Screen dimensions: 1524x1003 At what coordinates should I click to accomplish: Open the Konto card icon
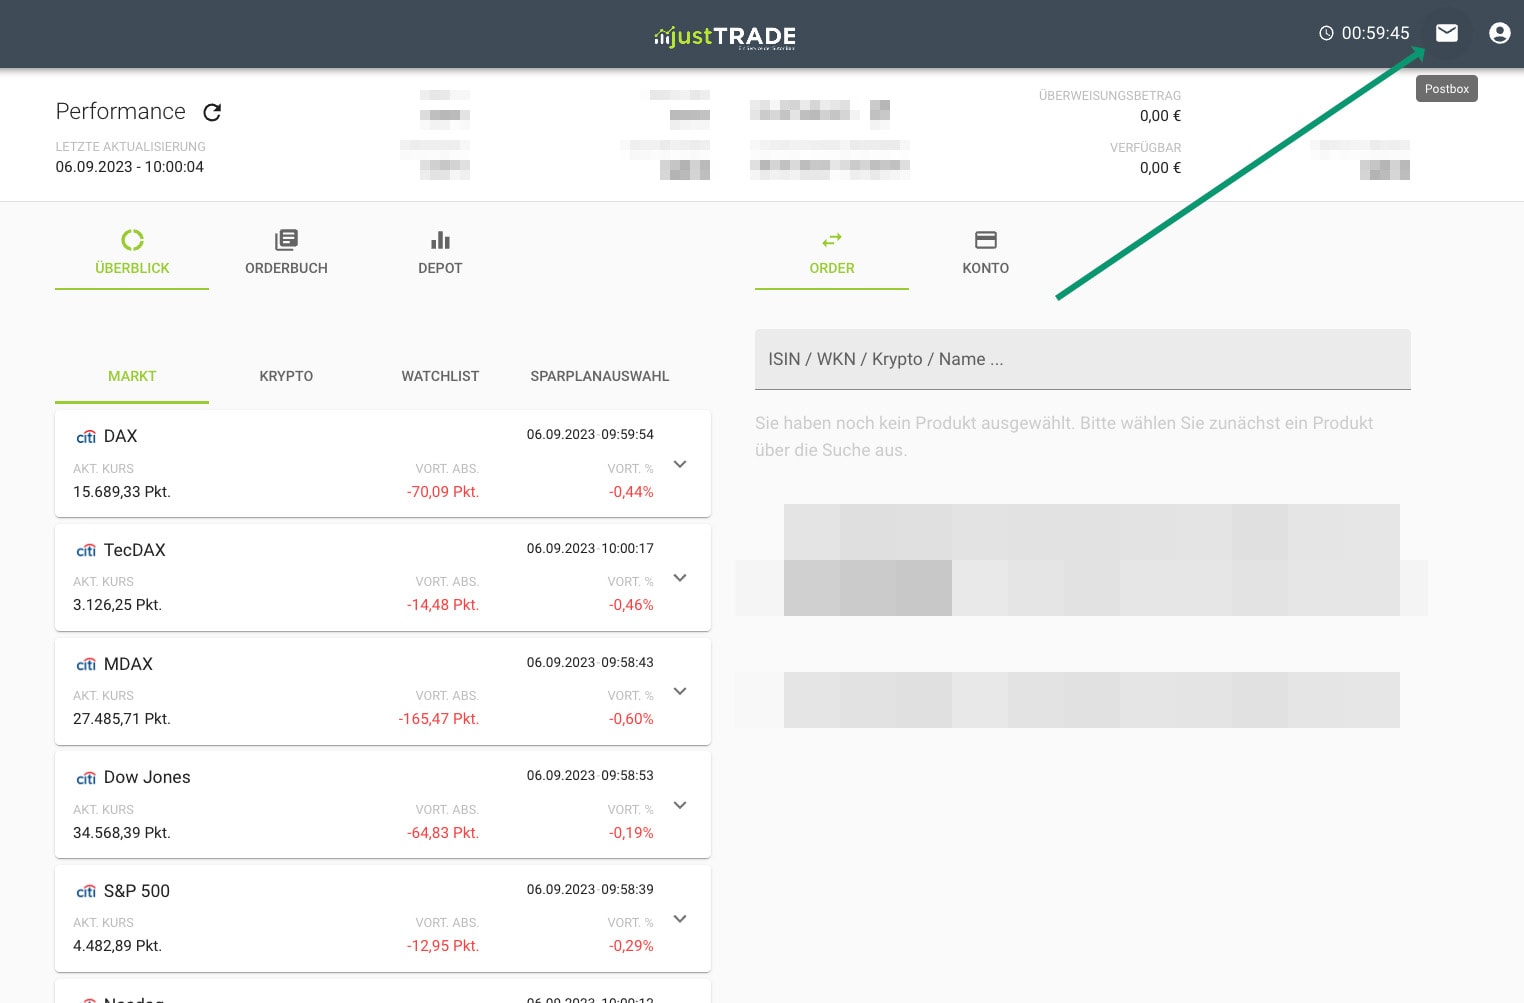click(x=986, y=240)
